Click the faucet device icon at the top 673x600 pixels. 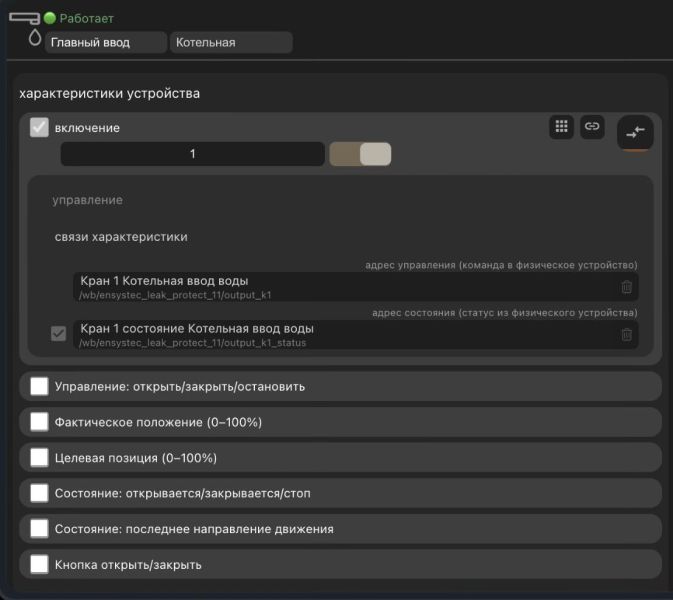pos(24,18)
